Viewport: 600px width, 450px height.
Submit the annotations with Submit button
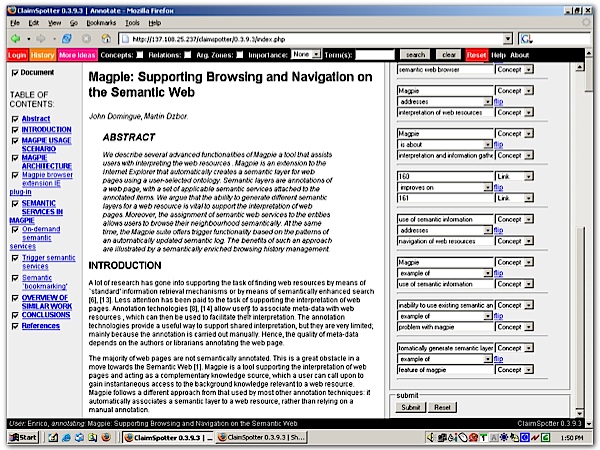[x=411, y=408]
